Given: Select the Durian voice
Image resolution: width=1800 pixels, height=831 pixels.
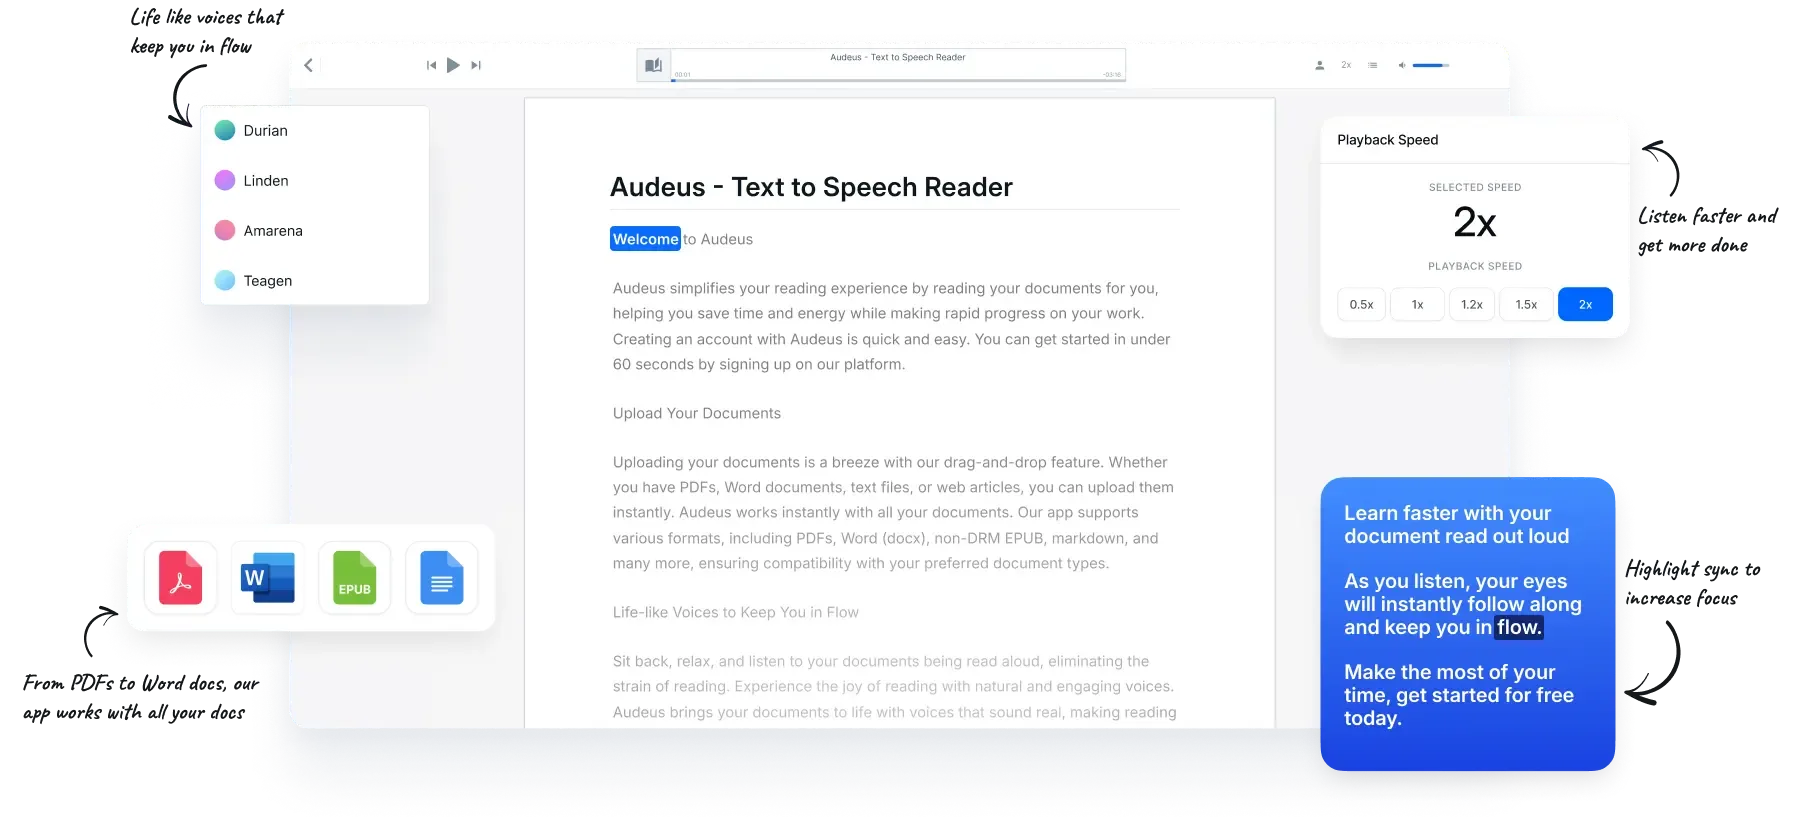Looking at the screenshot, I should tap(315, 131).
